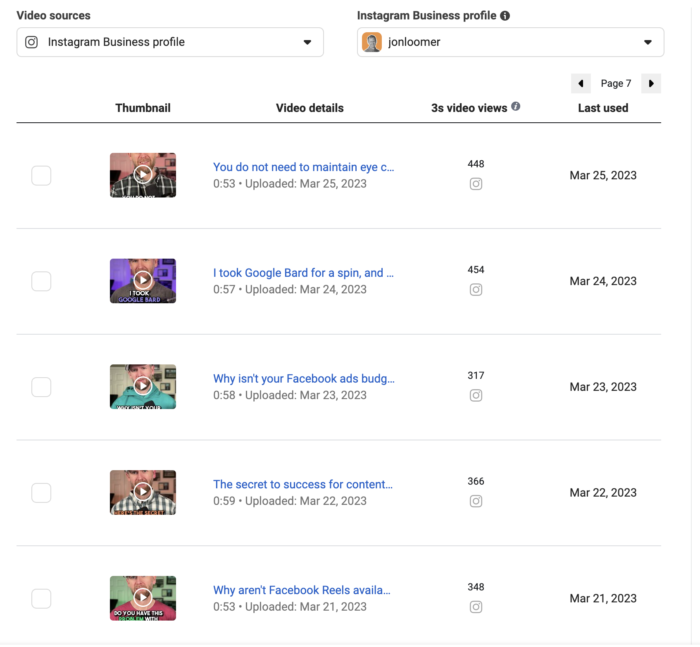The image size is (700, 647).
Task: Go to next page arrow
Action: pos(651,83)
